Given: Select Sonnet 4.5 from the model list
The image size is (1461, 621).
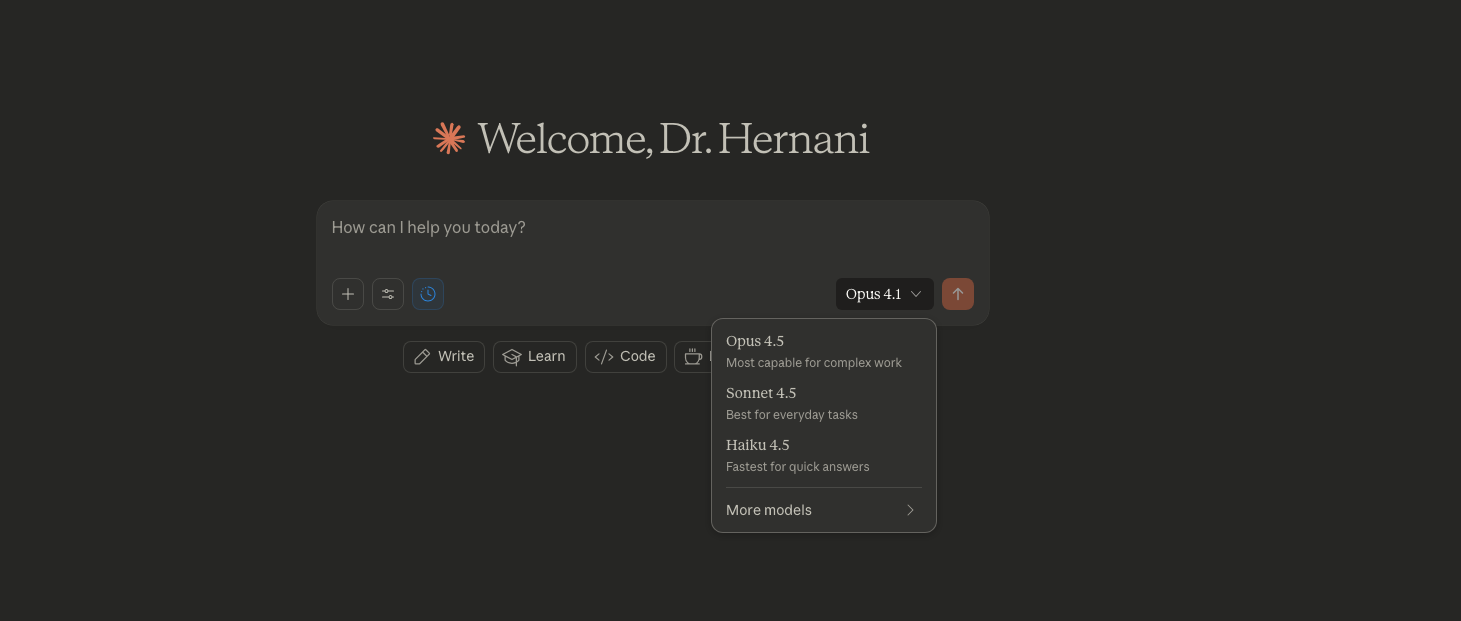Looking at the screenshot, I should click(824, 403).
